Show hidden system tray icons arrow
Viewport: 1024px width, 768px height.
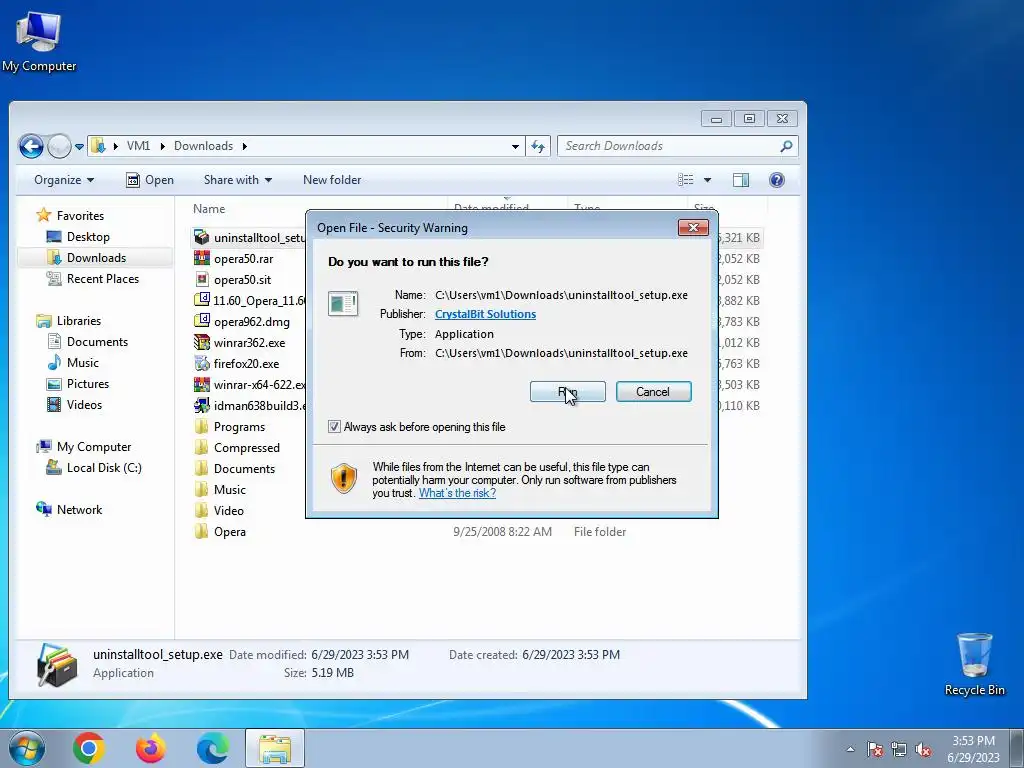[850, 749]
